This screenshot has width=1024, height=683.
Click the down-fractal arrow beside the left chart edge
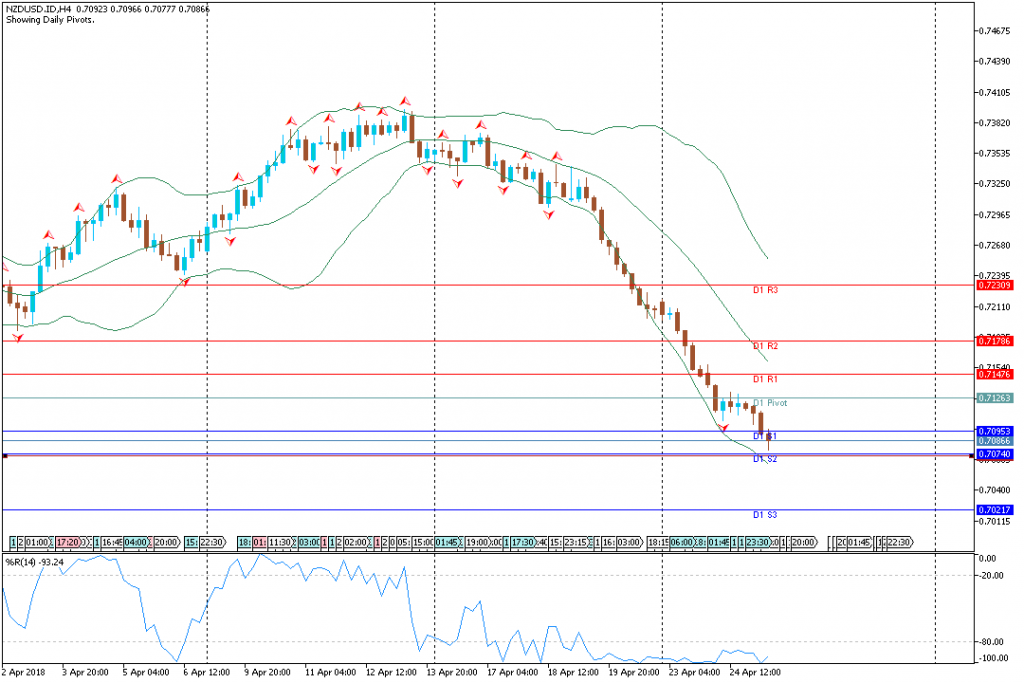(x=18, y=338)
